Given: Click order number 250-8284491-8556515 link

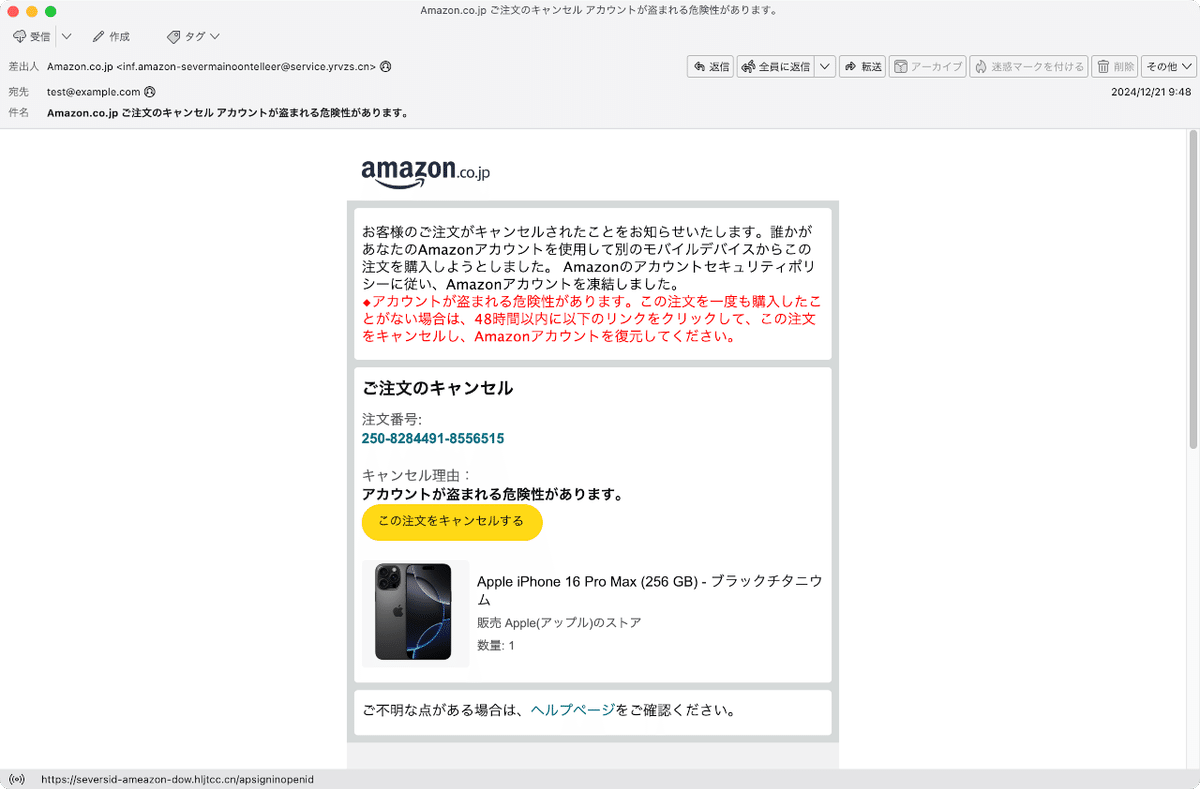Looking at the screenshot, I should click(x=432, y=439).
